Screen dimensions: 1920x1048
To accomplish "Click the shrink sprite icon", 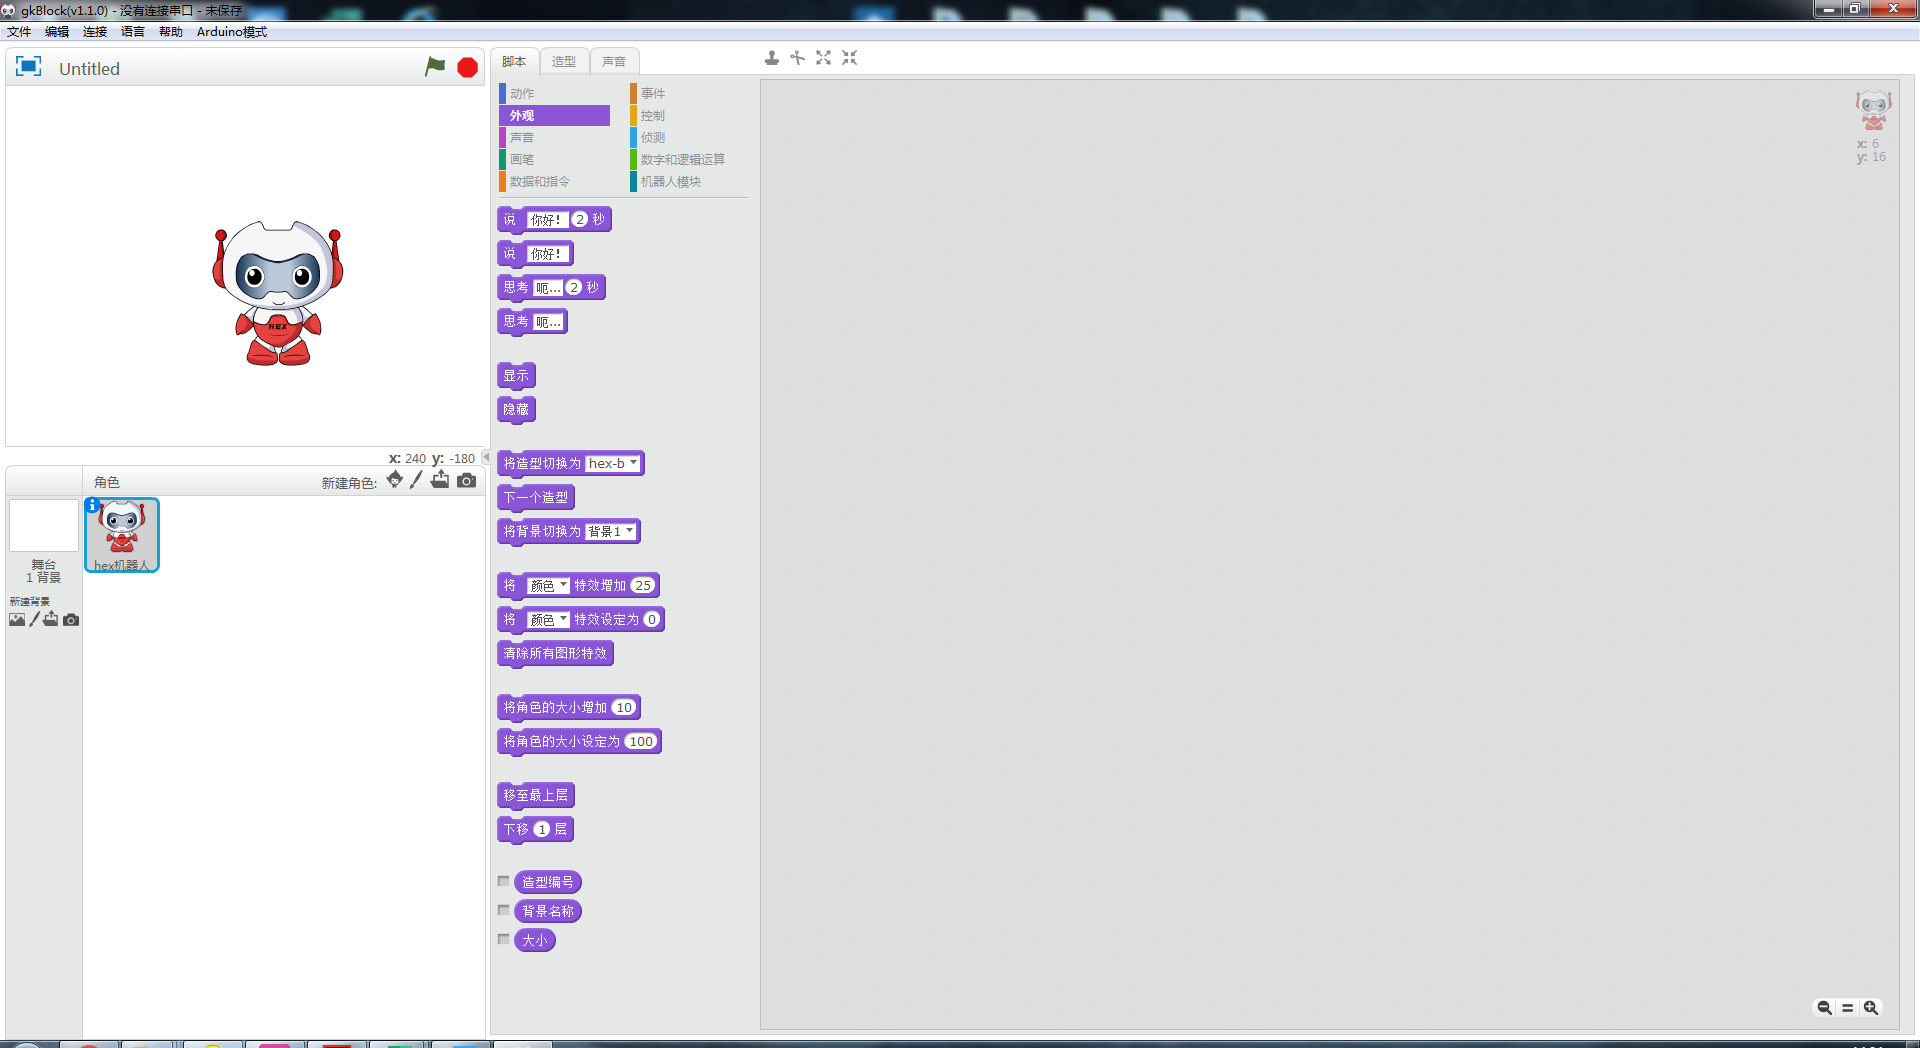I will 849,58.
